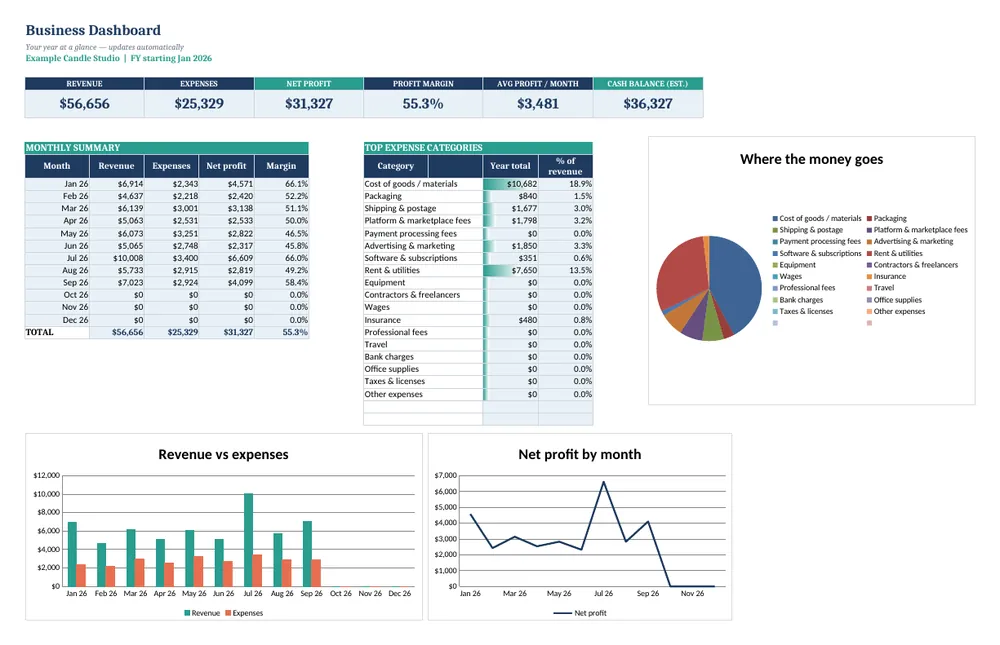1000x645 pixels.
Task: Select the NET PROFIT value $31,327 card
Action: pos(309,103)
